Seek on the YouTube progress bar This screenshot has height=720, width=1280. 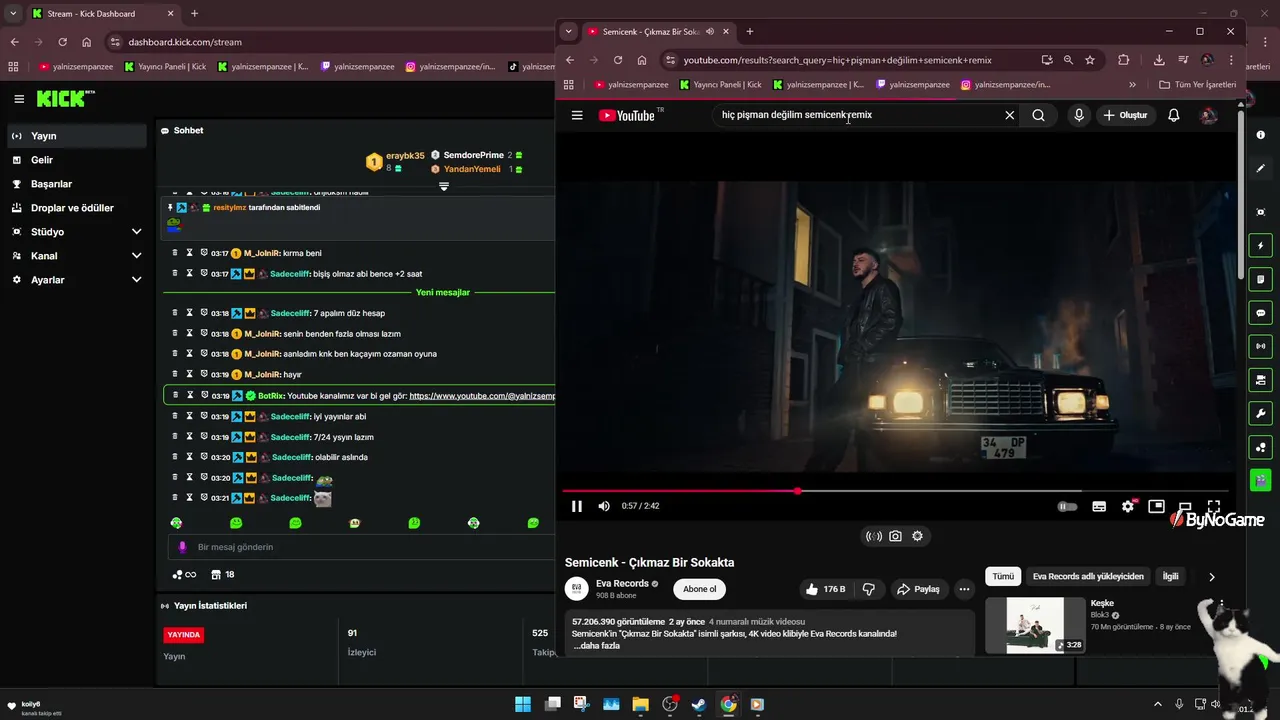point(895,491)
